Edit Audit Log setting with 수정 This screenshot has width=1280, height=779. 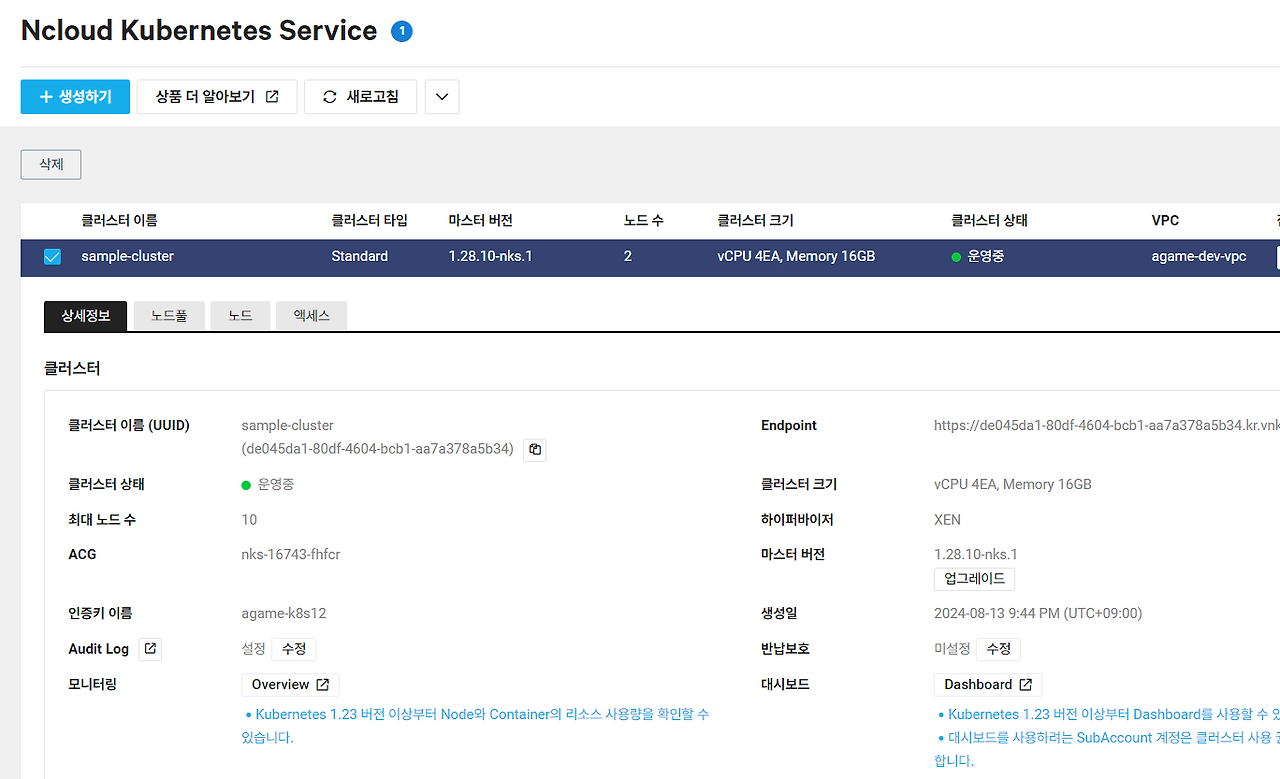coord(294,649)
